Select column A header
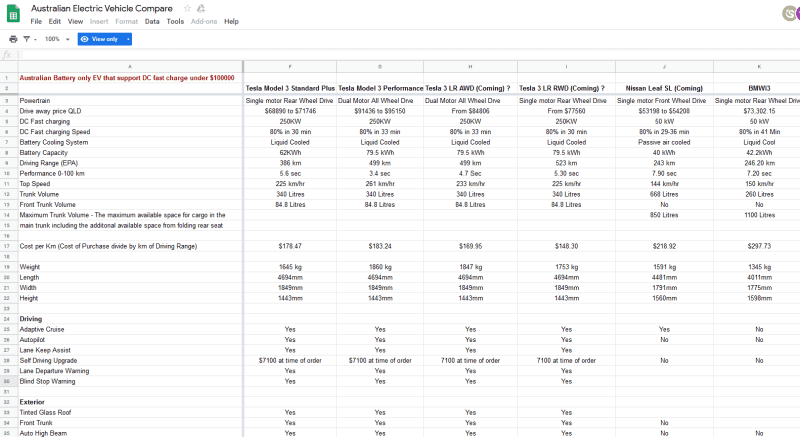The width and height of the screenshot is (800, 437). 130,66
